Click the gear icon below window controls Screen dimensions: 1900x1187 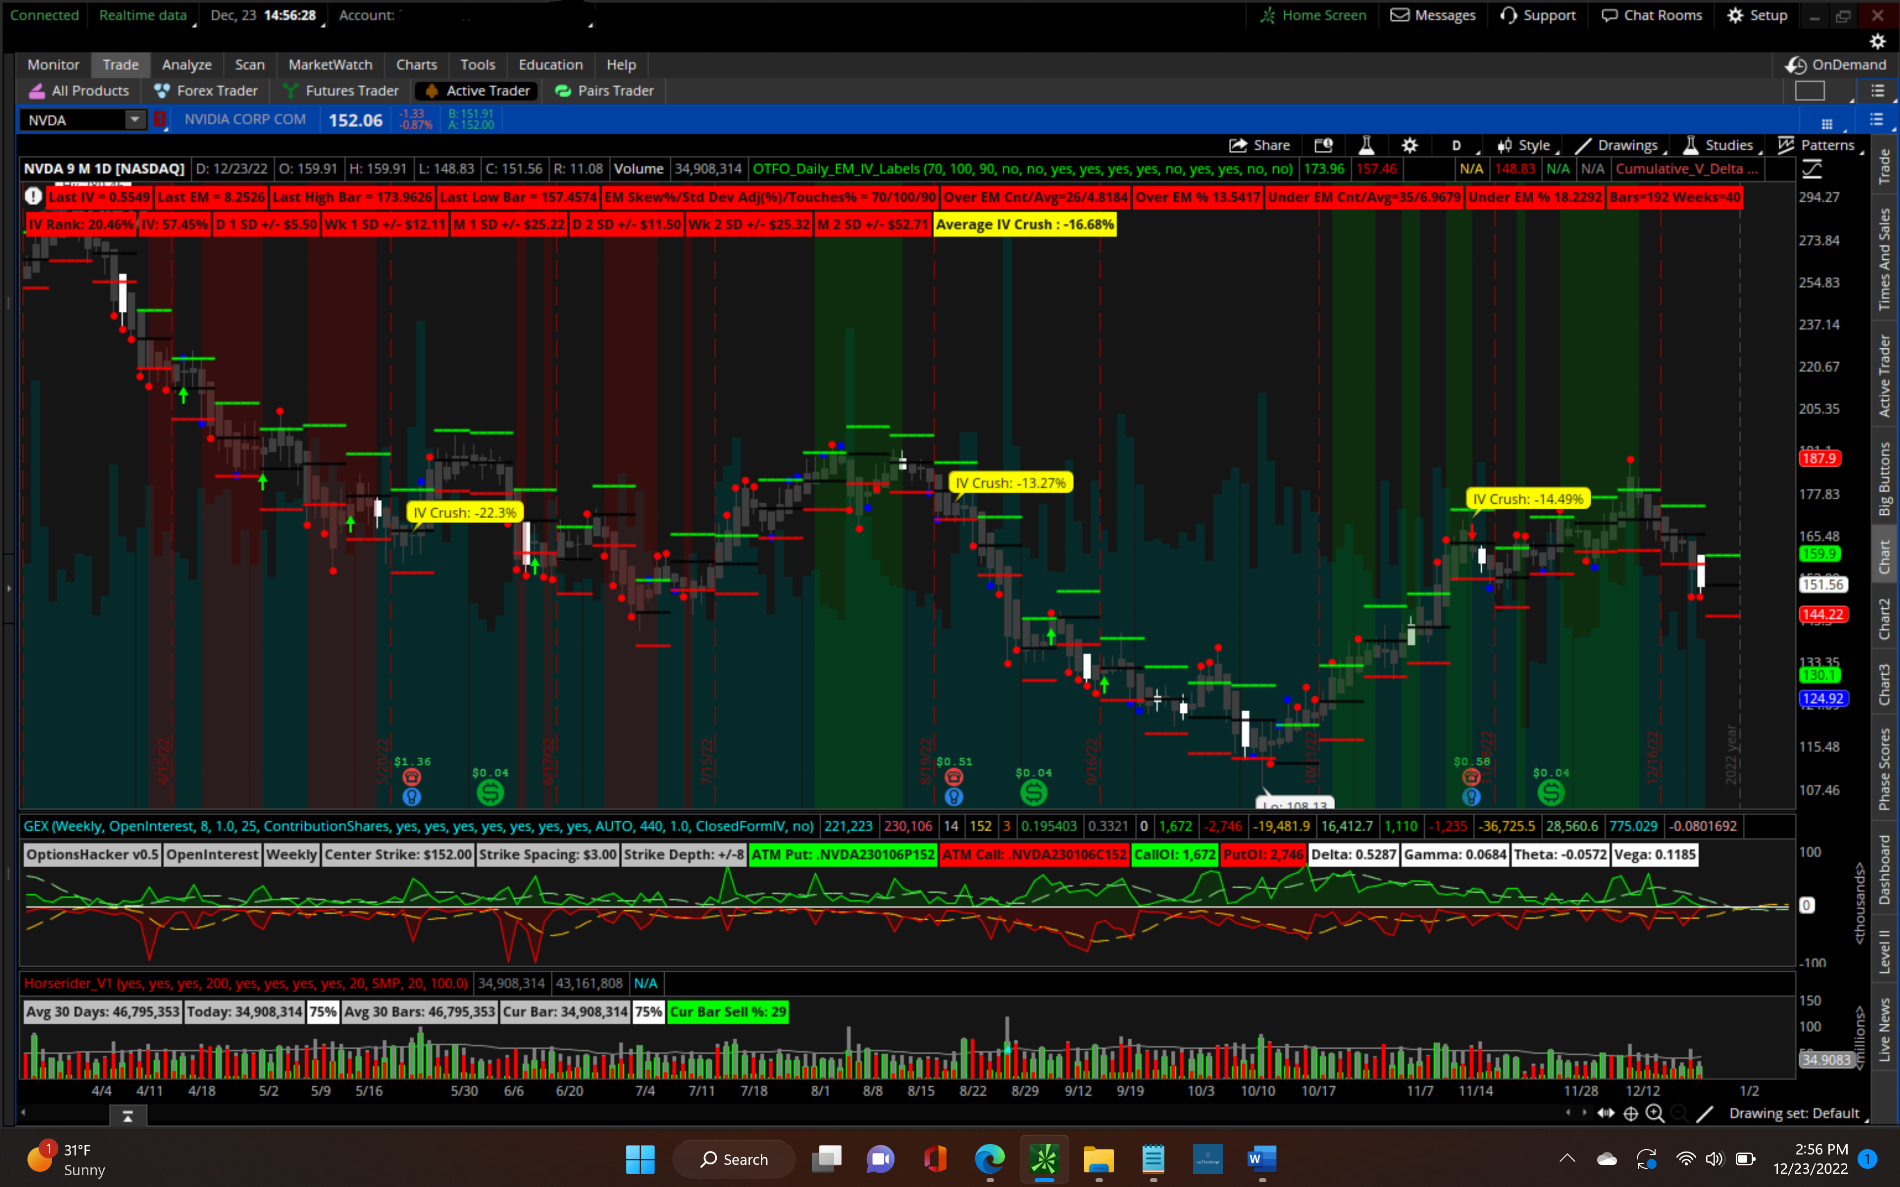[x=1877, y=41]
